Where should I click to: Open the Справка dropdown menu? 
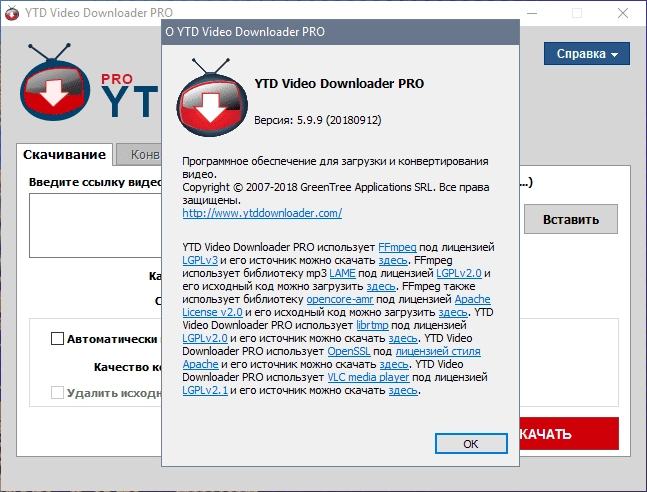pyautogui.click(x=586, y=54)
